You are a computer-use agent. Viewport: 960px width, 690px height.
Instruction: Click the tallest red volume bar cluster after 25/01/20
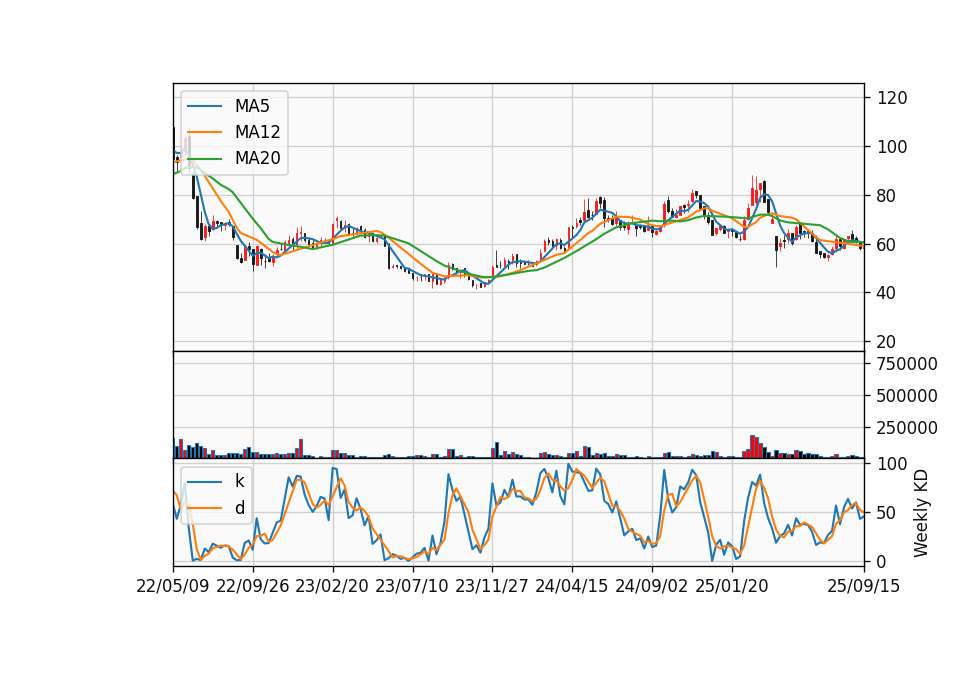(x=754, y=446)
